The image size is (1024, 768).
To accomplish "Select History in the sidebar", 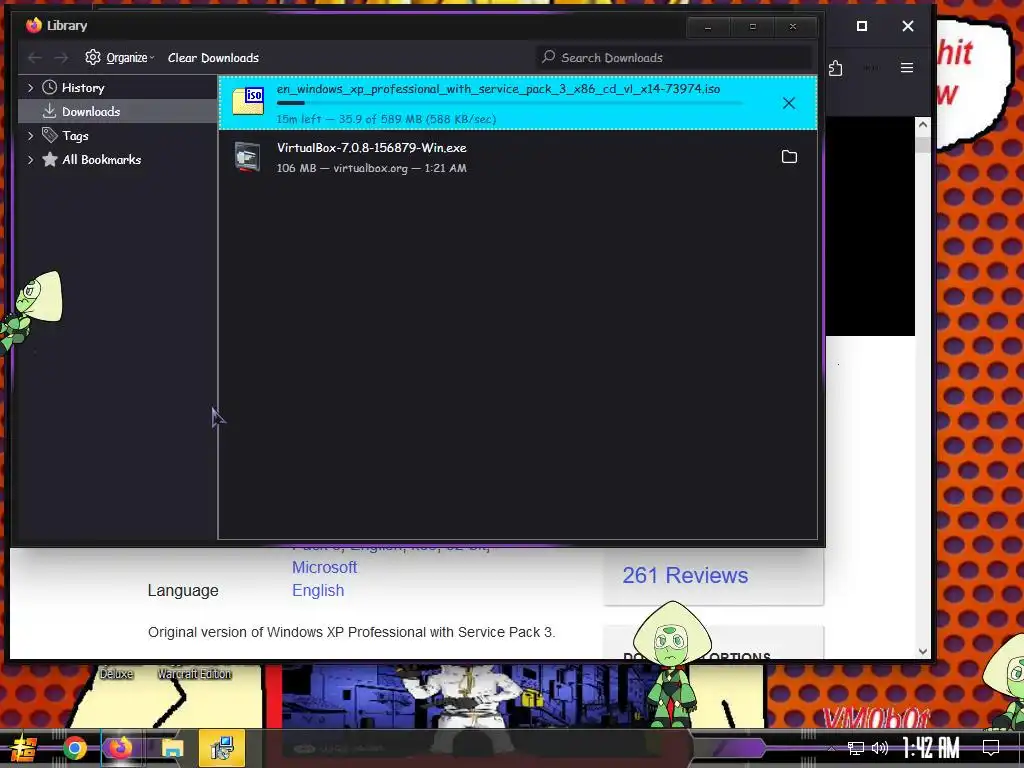I will (x=82, y=88).
